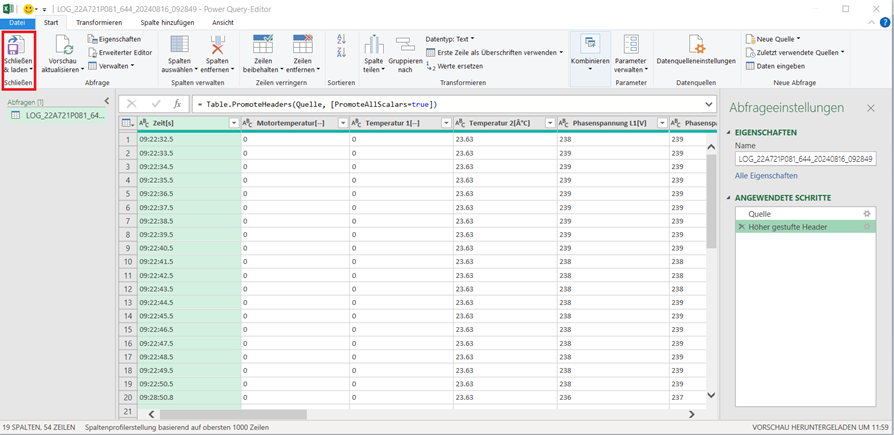Switch to the Transformieren tab
The width and height of the screenshot is (894, 435).
(x=99, y=22)
